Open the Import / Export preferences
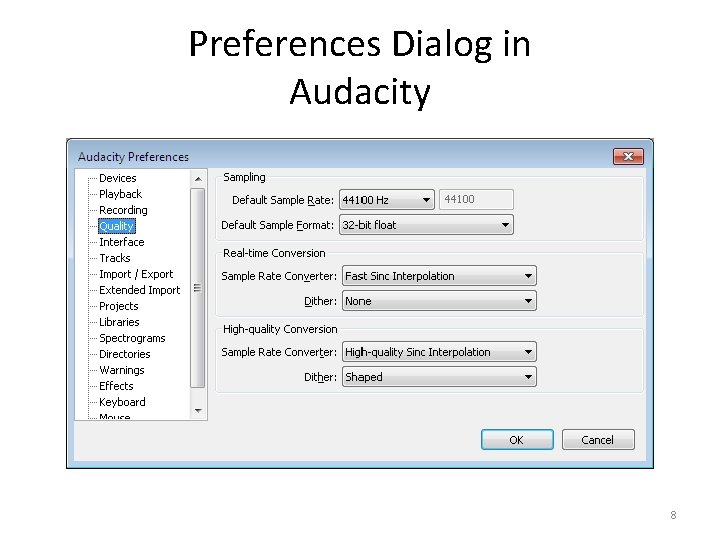This screenshot has height=540, width=720. point(136,274)
